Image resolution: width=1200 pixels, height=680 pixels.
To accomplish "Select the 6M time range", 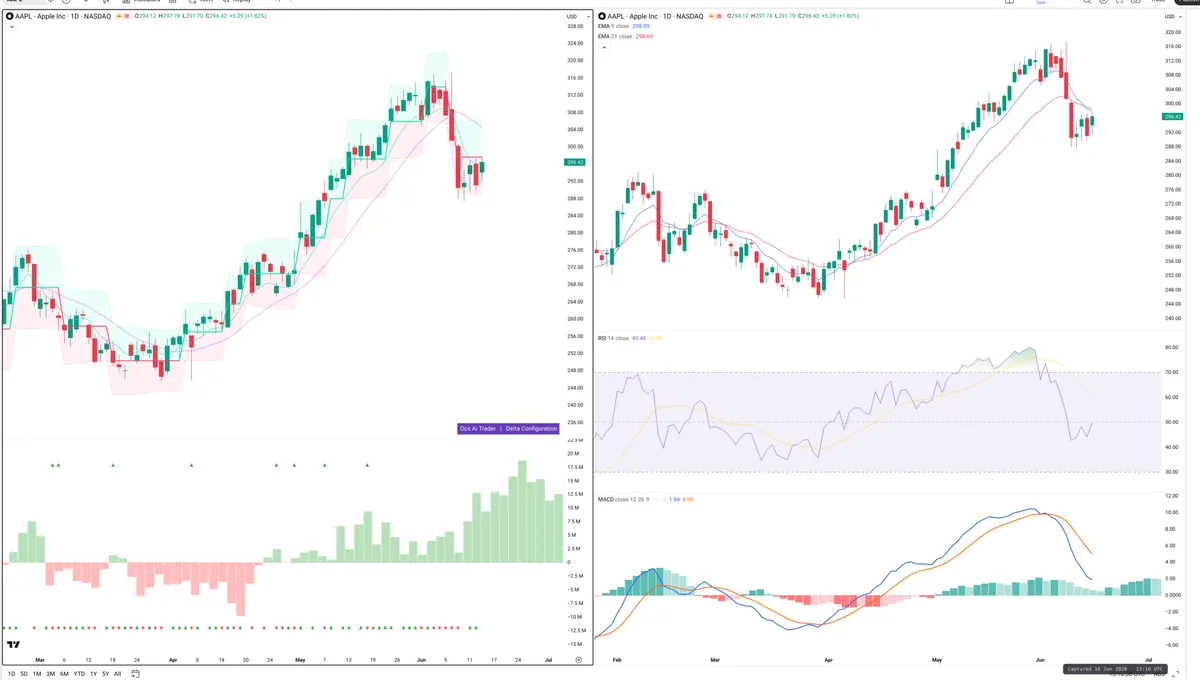I will [x=64, y=674].
